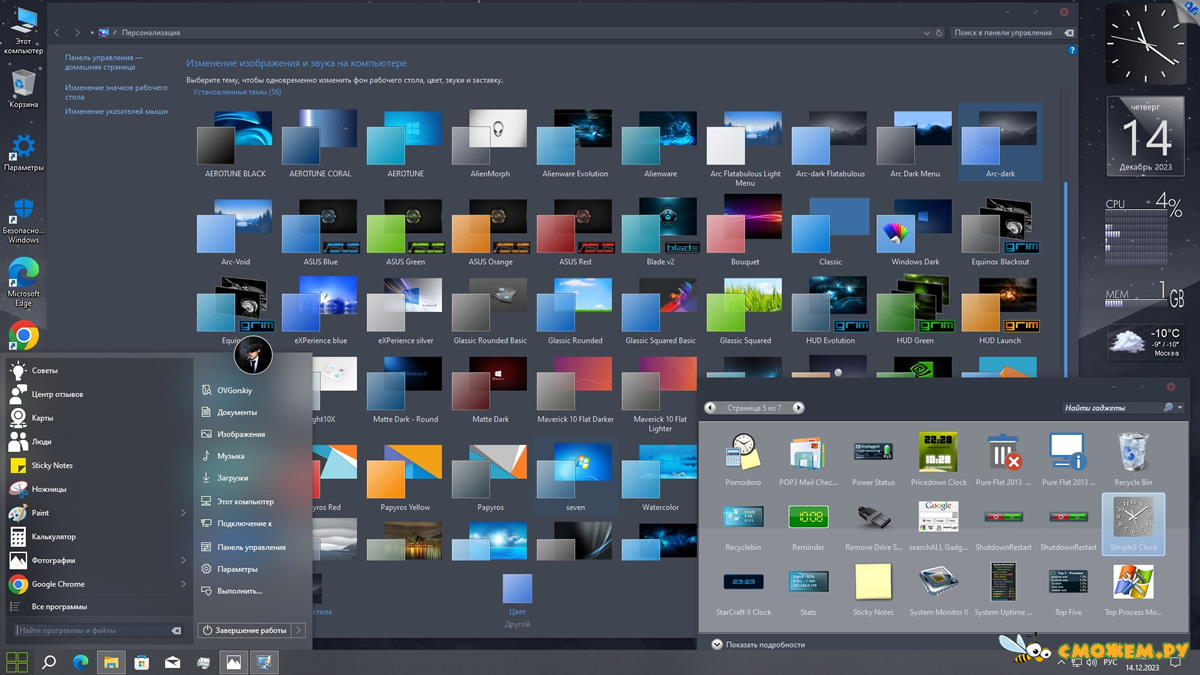Open Изменение указателей мыши link
1200x675 pixels.
(116, 112)
